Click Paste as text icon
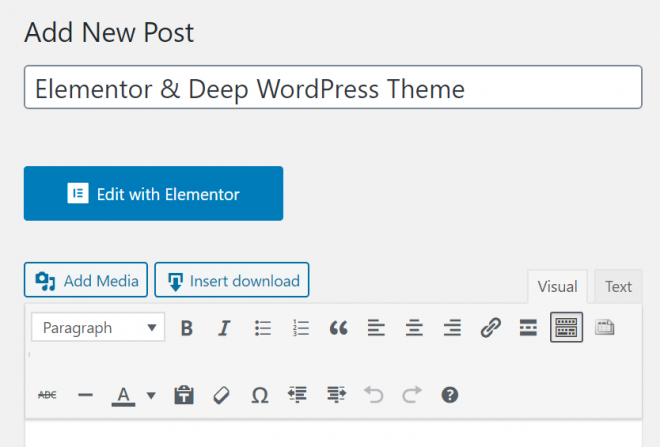This screenshot has width=660, height=447. click(184, 395)
